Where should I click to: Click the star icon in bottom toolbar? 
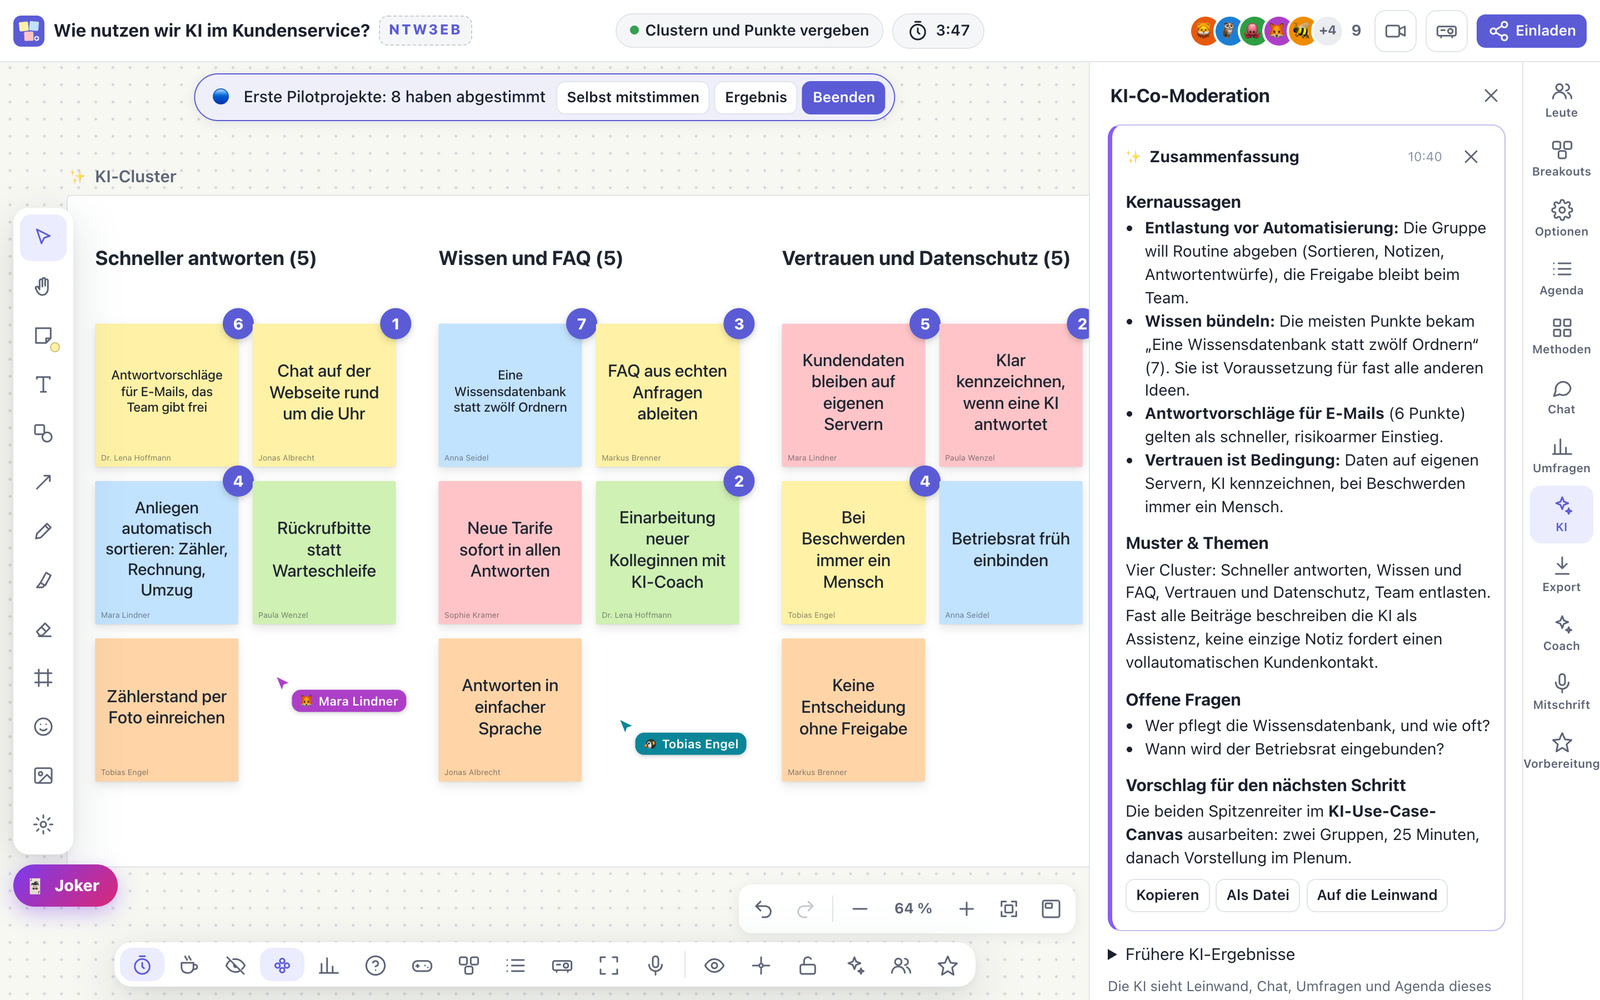[948, 966]
